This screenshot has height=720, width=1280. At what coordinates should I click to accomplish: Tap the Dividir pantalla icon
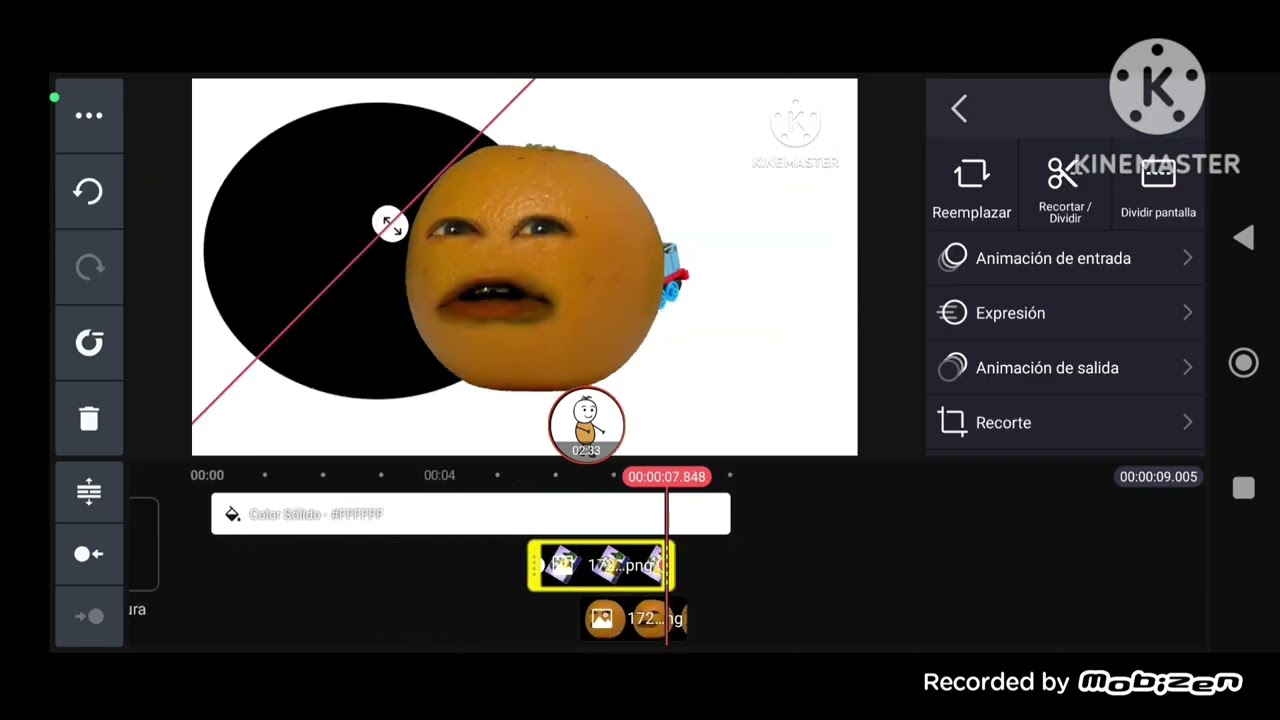(1158, 174)
